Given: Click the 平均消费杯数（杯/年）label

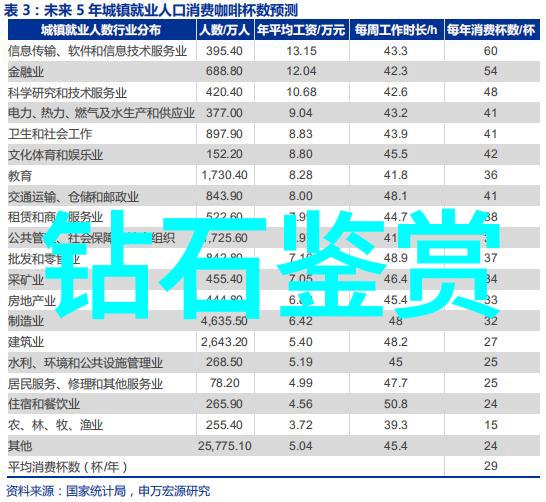Looking at the screenshot, I should tap(68, 467).
